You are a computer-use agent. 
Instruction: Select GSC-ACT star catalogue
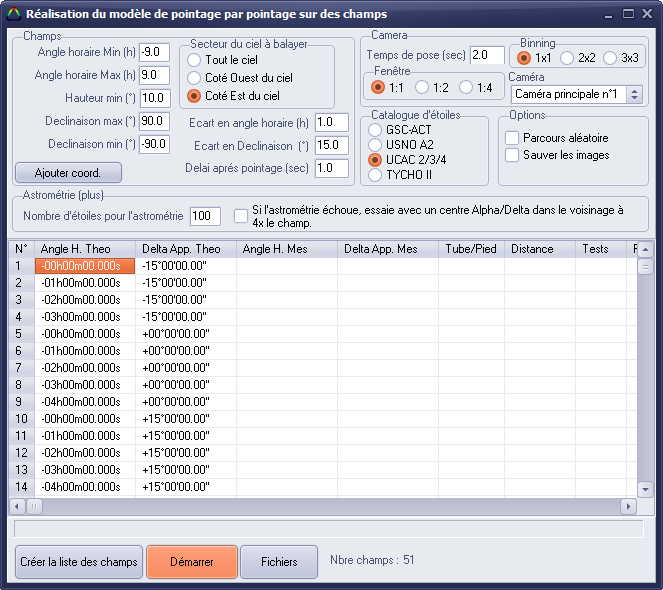(x=375, y=130)
